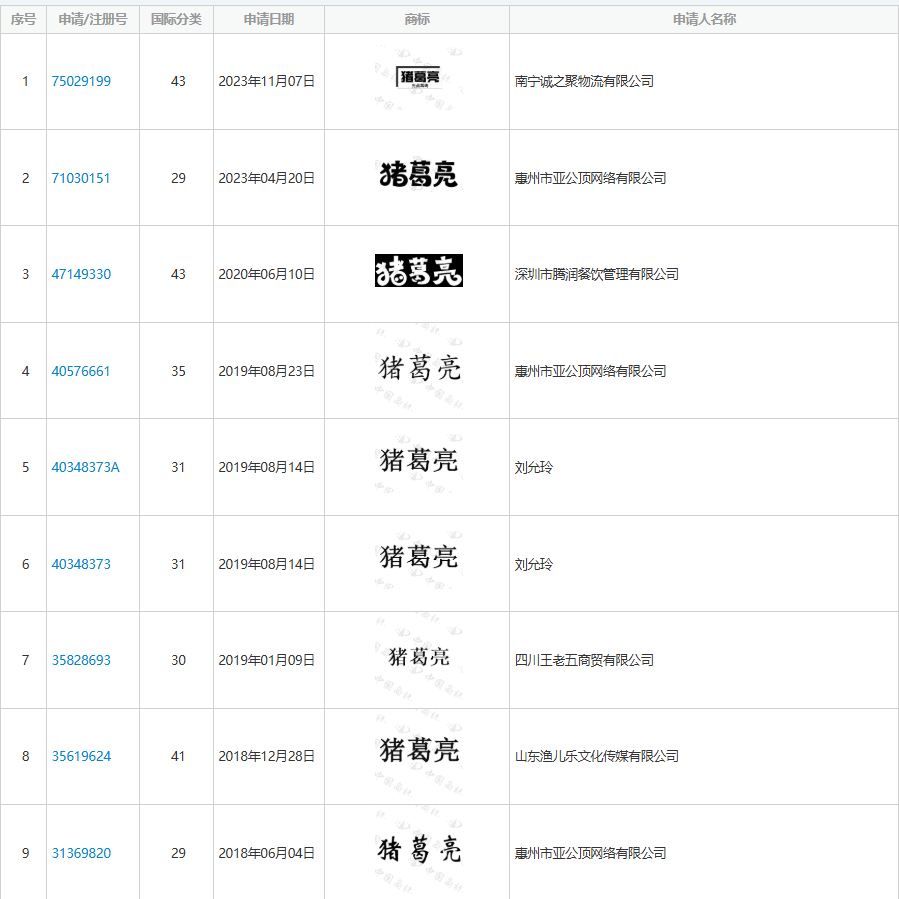Open registration number 75029199 link
Viewport: 899px width, 899px height.
[x=81, y=81]
